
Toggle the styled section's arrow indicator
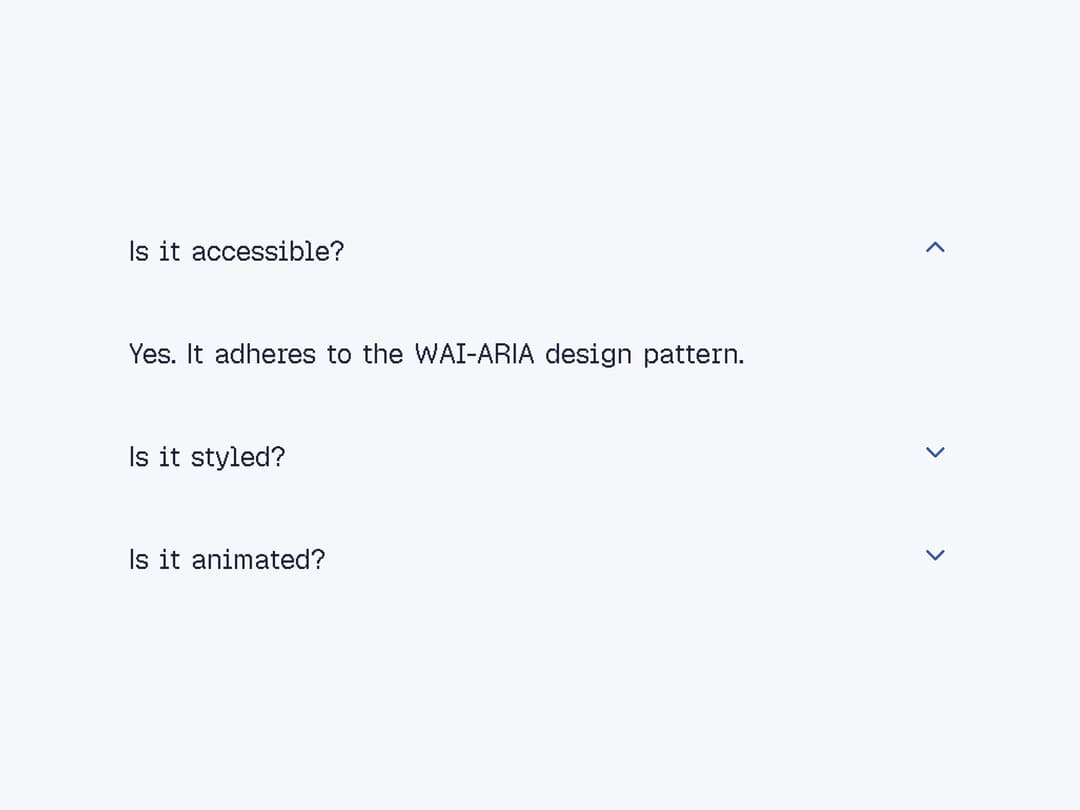click(x=935, y=453)
